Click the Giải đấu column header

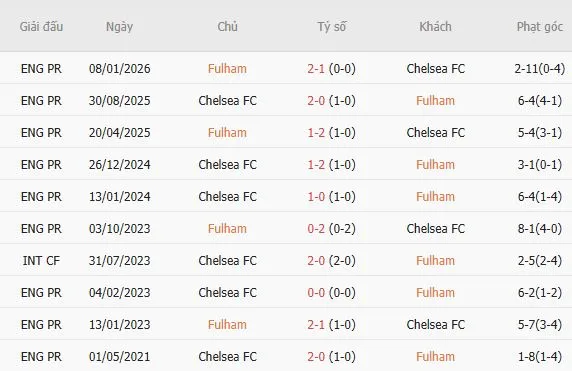[x=41, y=27]
